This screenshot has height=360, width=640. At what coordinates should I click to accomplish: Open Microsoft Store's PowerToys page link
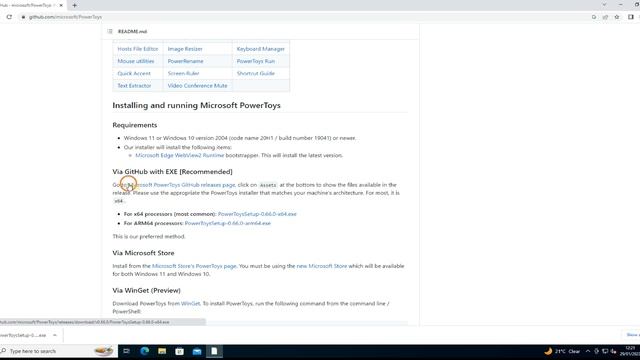(194, 266)
